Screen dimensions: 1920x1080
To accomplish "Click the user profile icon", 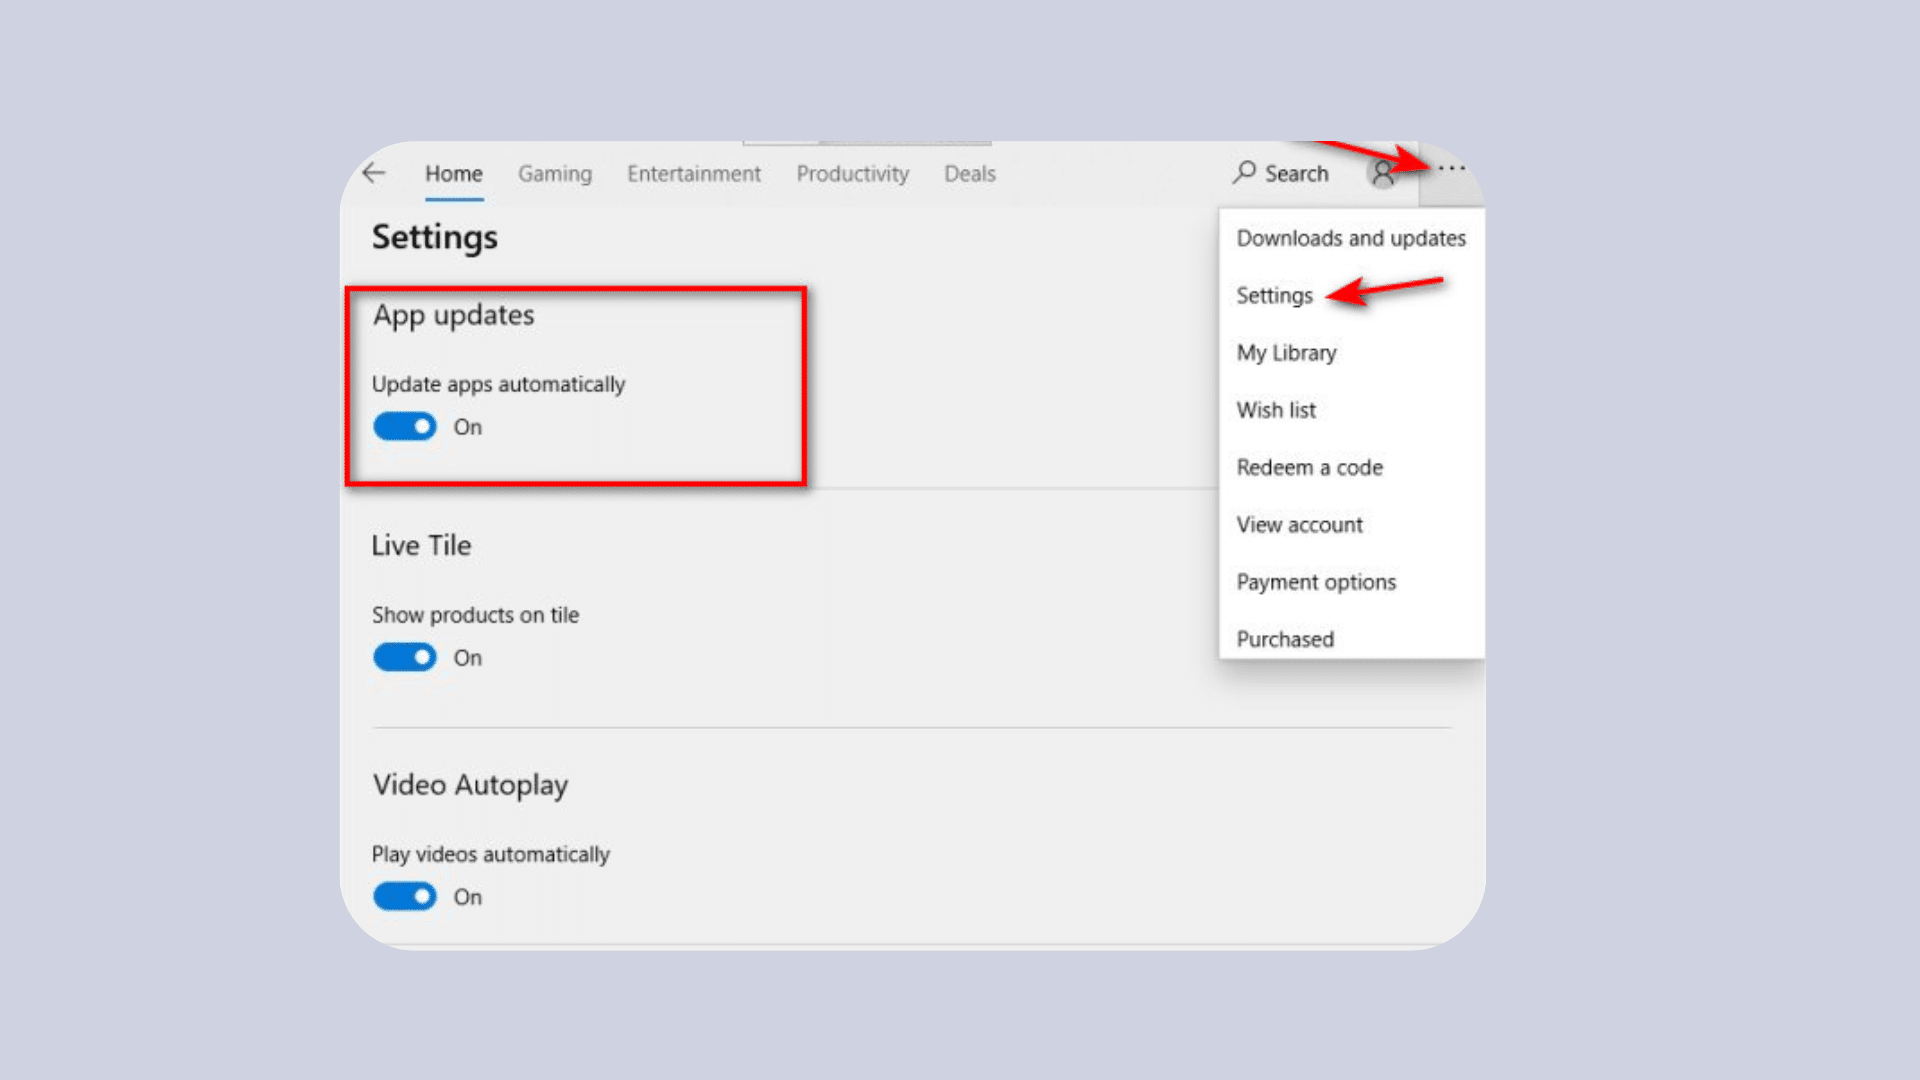I will [x=1383, y=173].
